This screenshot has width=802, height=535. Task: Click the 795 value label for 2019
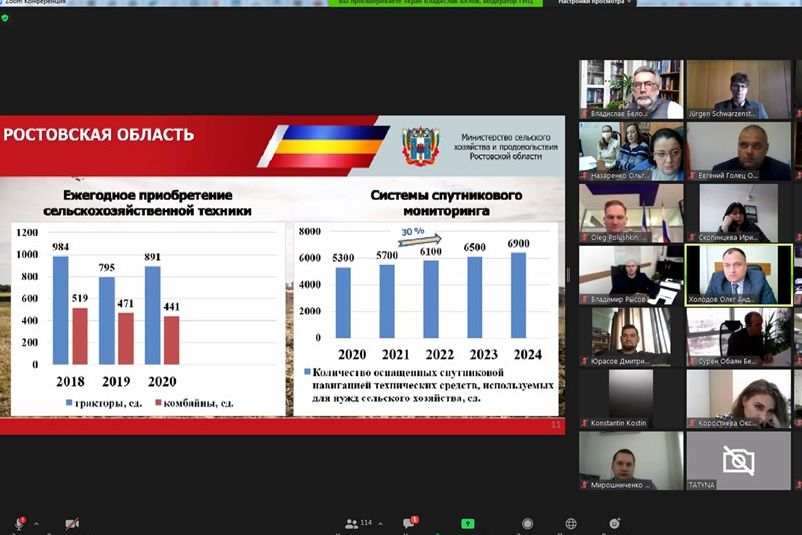tap(106, 268)
